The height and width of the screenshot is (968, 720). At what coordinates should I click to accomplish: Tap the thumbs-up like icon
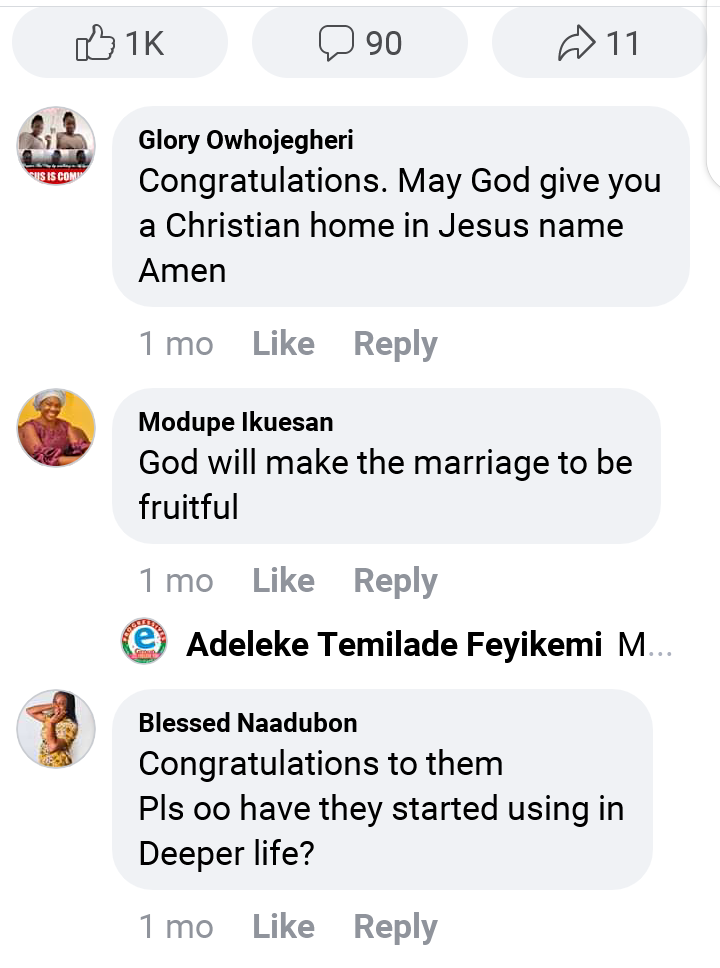[96, 44]
